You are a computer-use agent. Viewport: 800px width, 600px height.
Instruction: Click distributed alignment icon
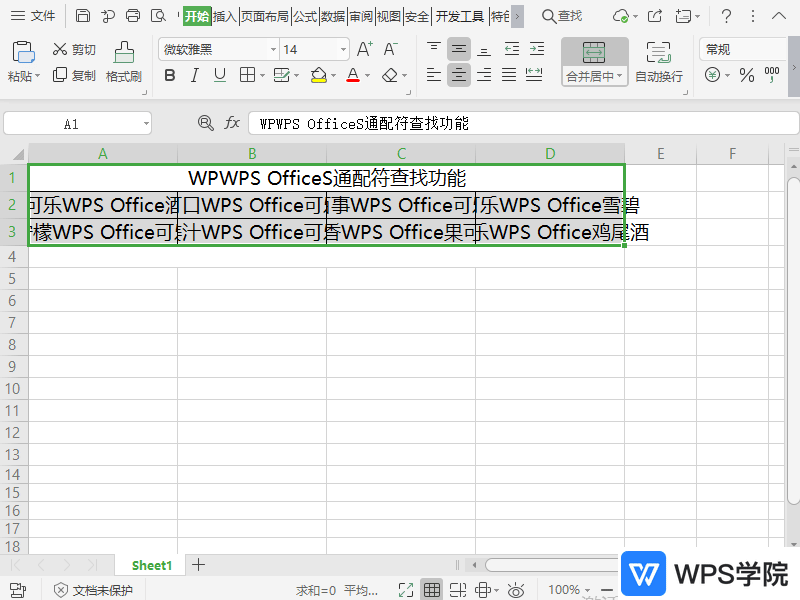(534, 75)
